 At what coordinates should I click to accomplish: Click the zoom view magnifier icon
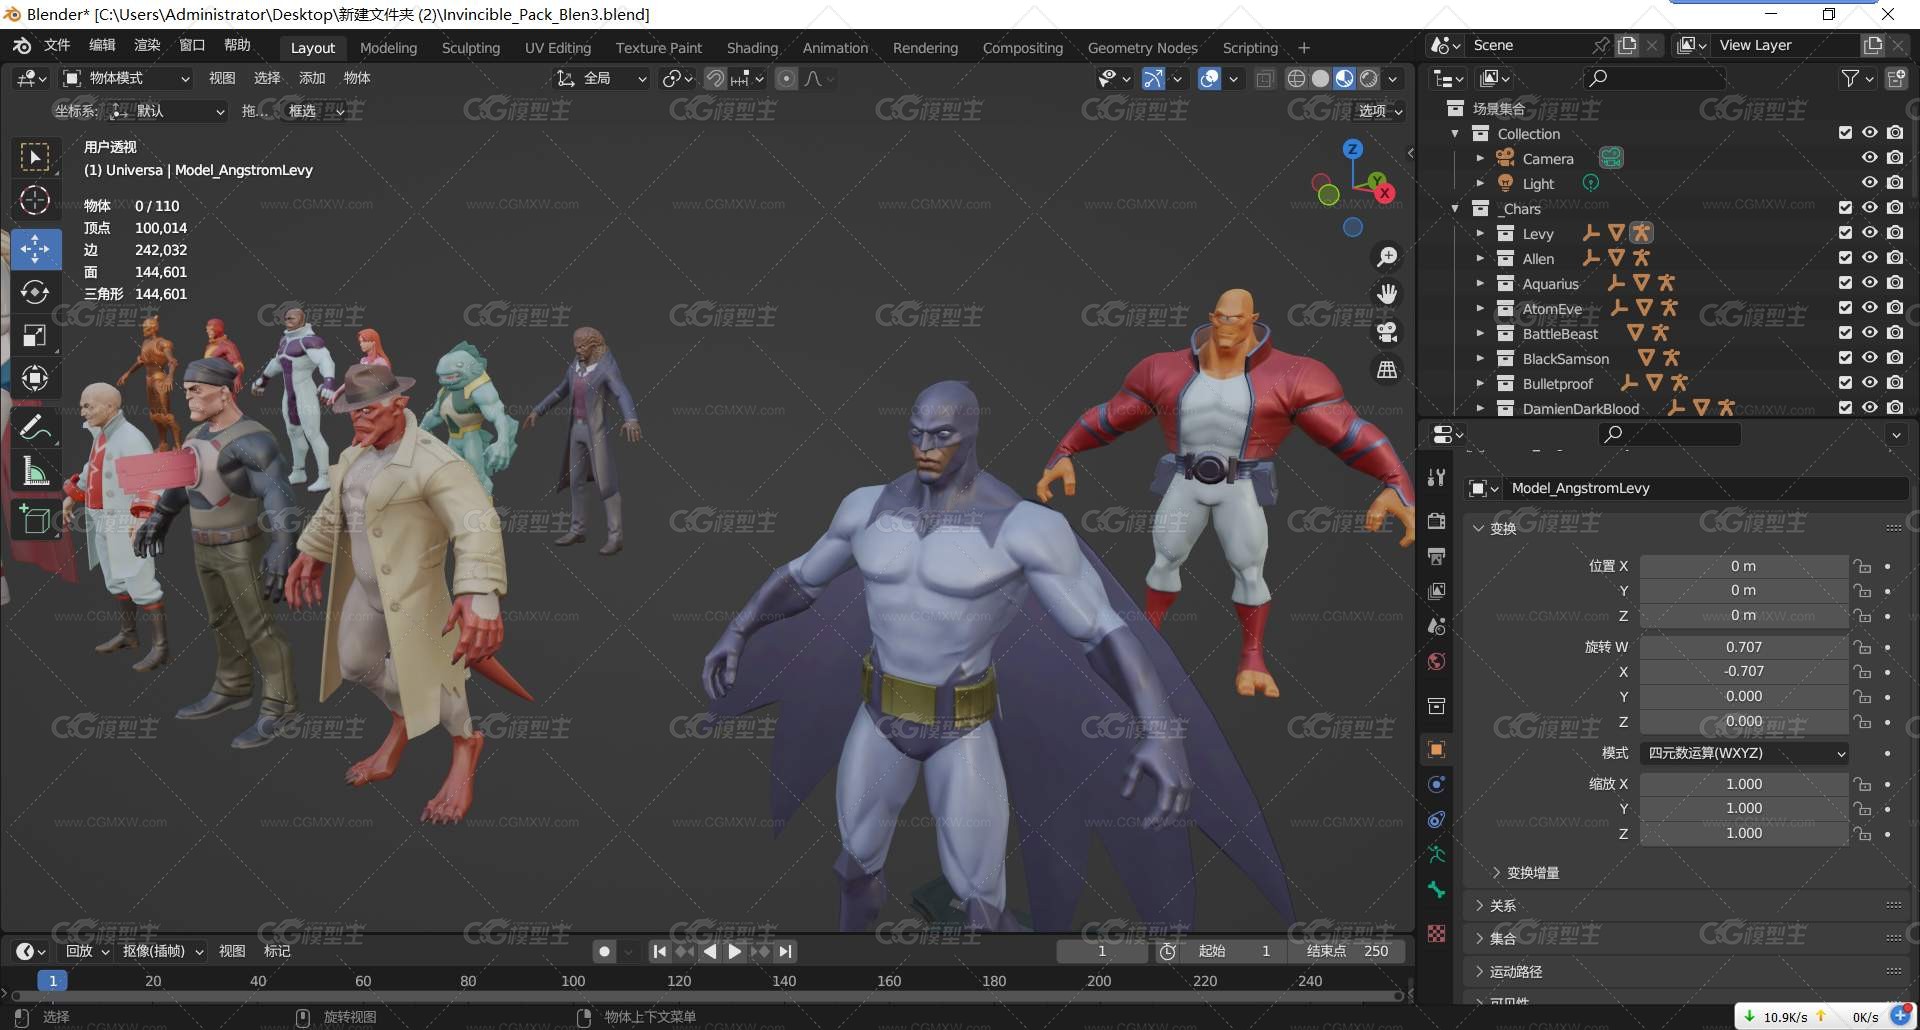pyautogui.click(x=1387, y=257)
